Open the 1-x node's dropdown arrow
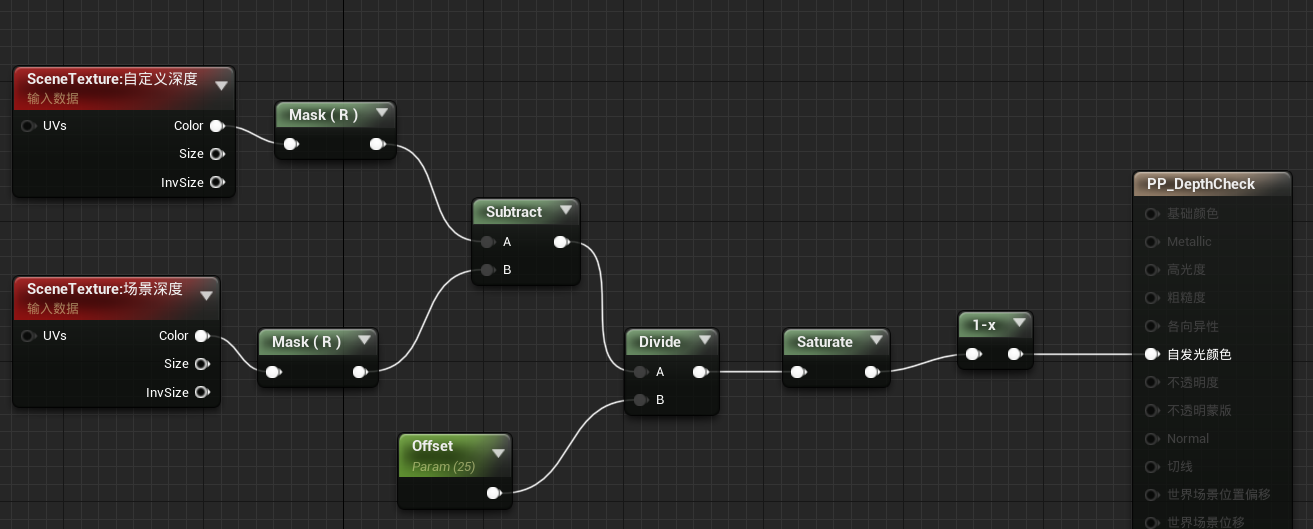Image resolution: width=1313 pixels, height=529 pixels. (x=1019, y=323)
